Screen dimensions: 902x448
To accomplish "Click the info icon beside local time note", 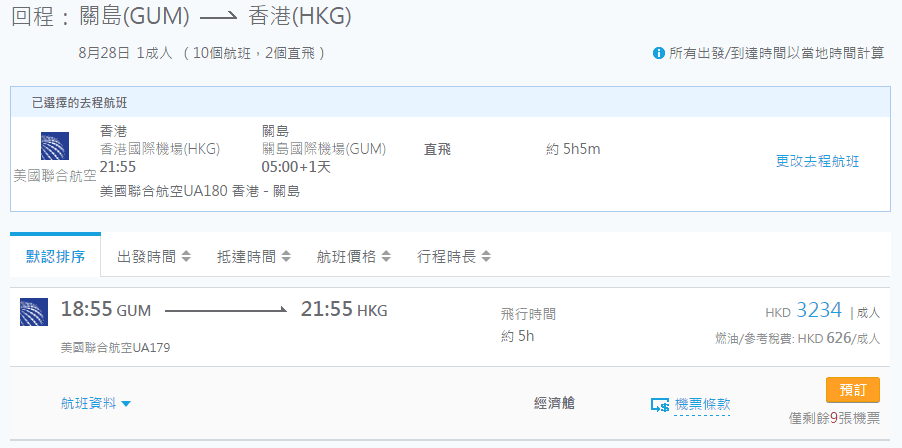I will tap(659, 53).
